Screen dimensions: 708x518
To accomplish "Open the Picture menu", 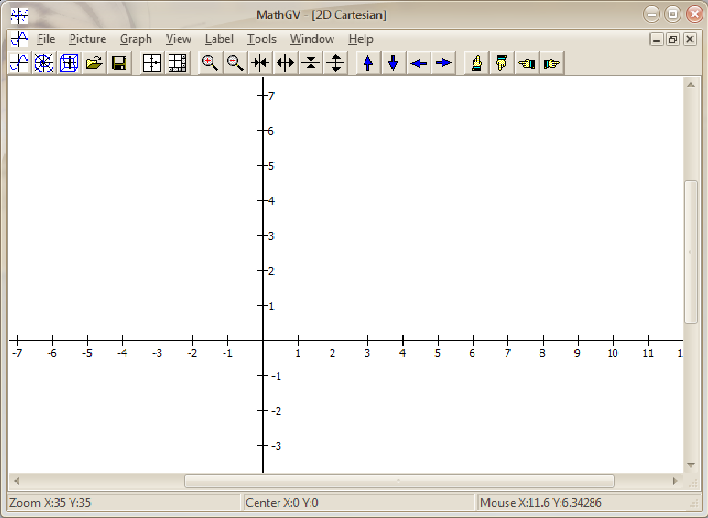I will coord(87,39).
